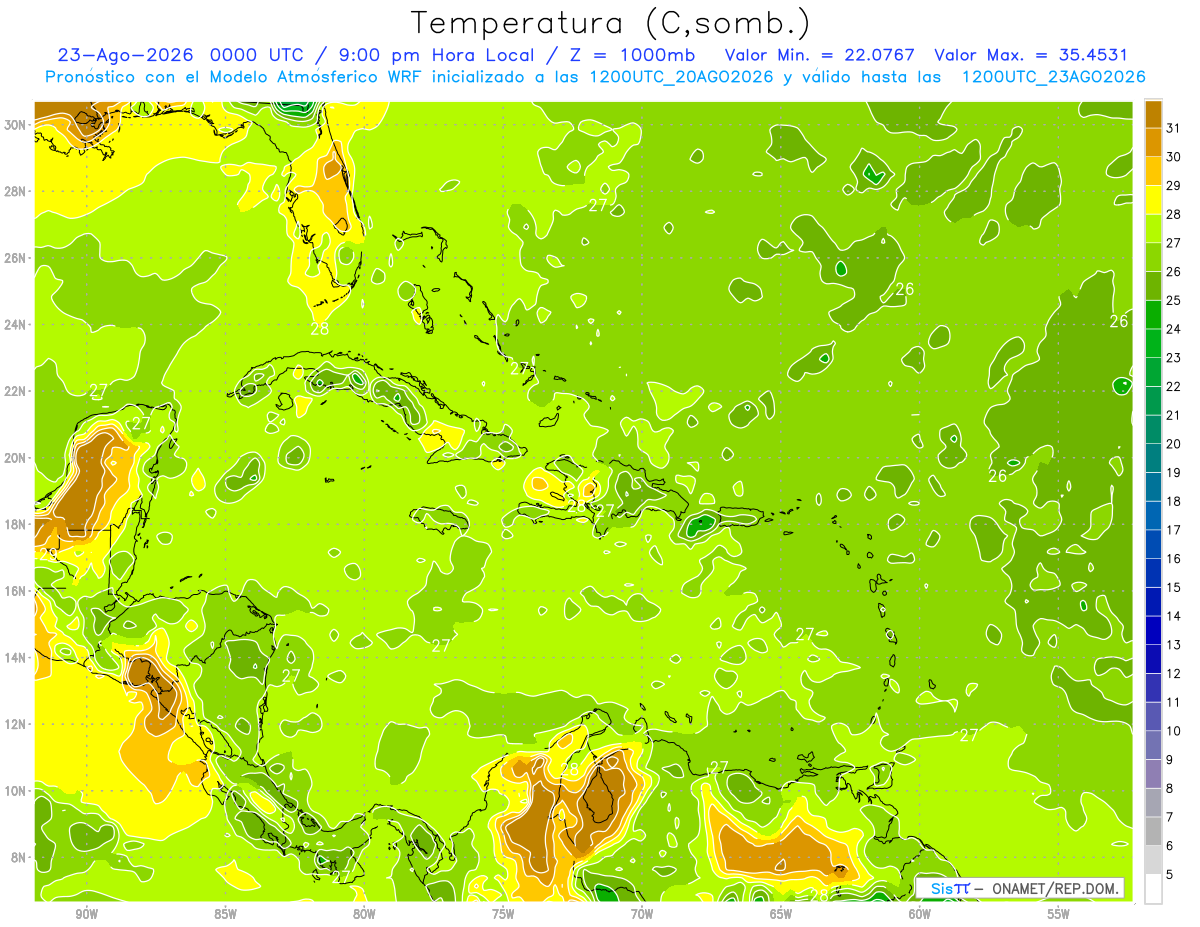Click the 55W longitude axis label
The image size is (1200, 927).
point(1059,914)
